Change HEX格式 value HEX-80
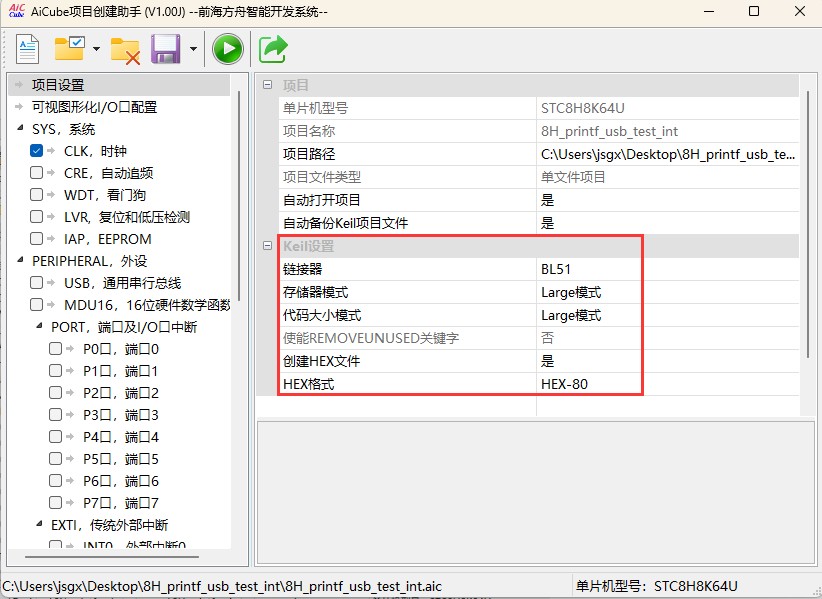The height and width of the screenshot is (599, 822). tap(668, 384)
